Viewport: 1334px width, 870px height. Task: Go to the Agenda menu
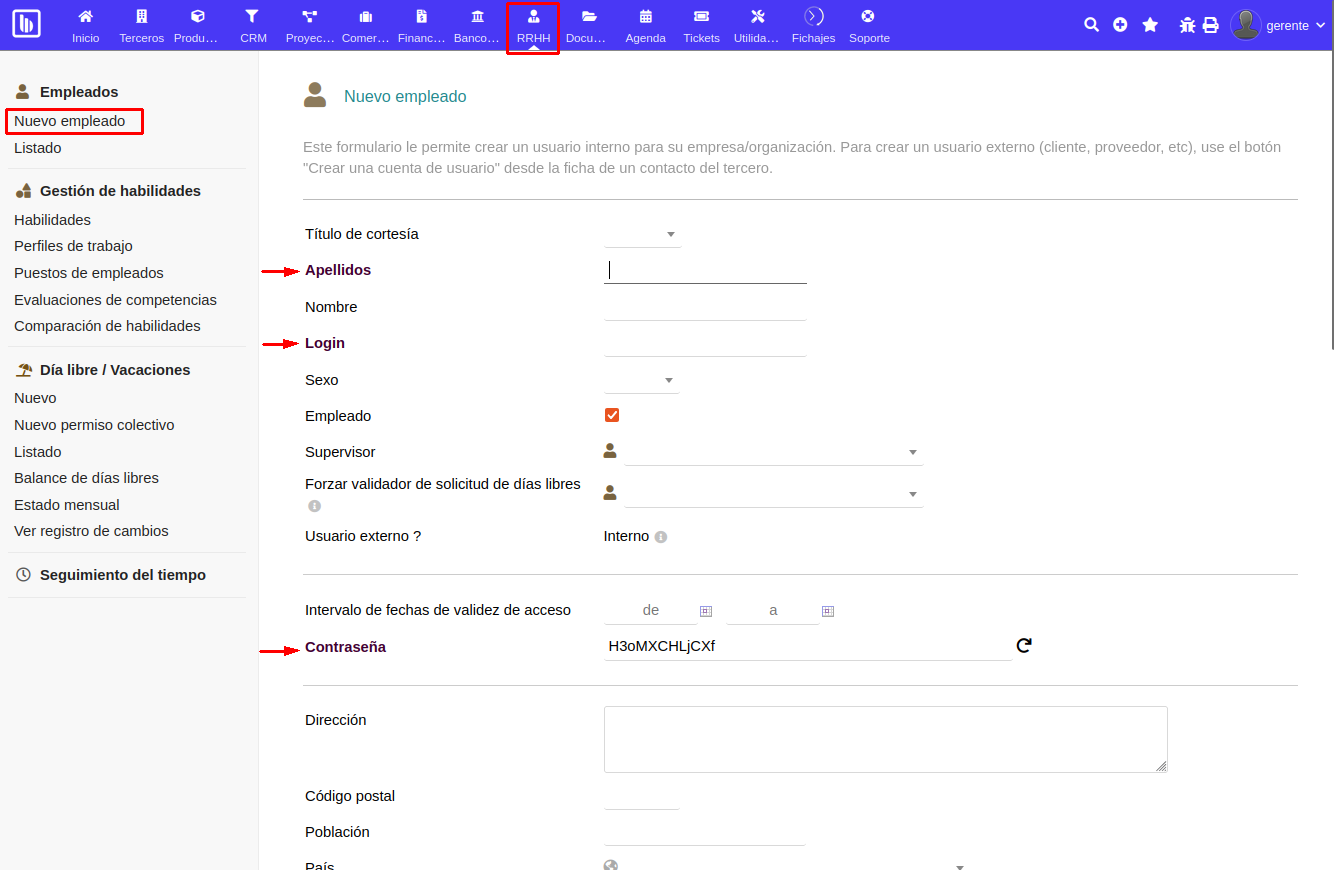pos(645,26)
